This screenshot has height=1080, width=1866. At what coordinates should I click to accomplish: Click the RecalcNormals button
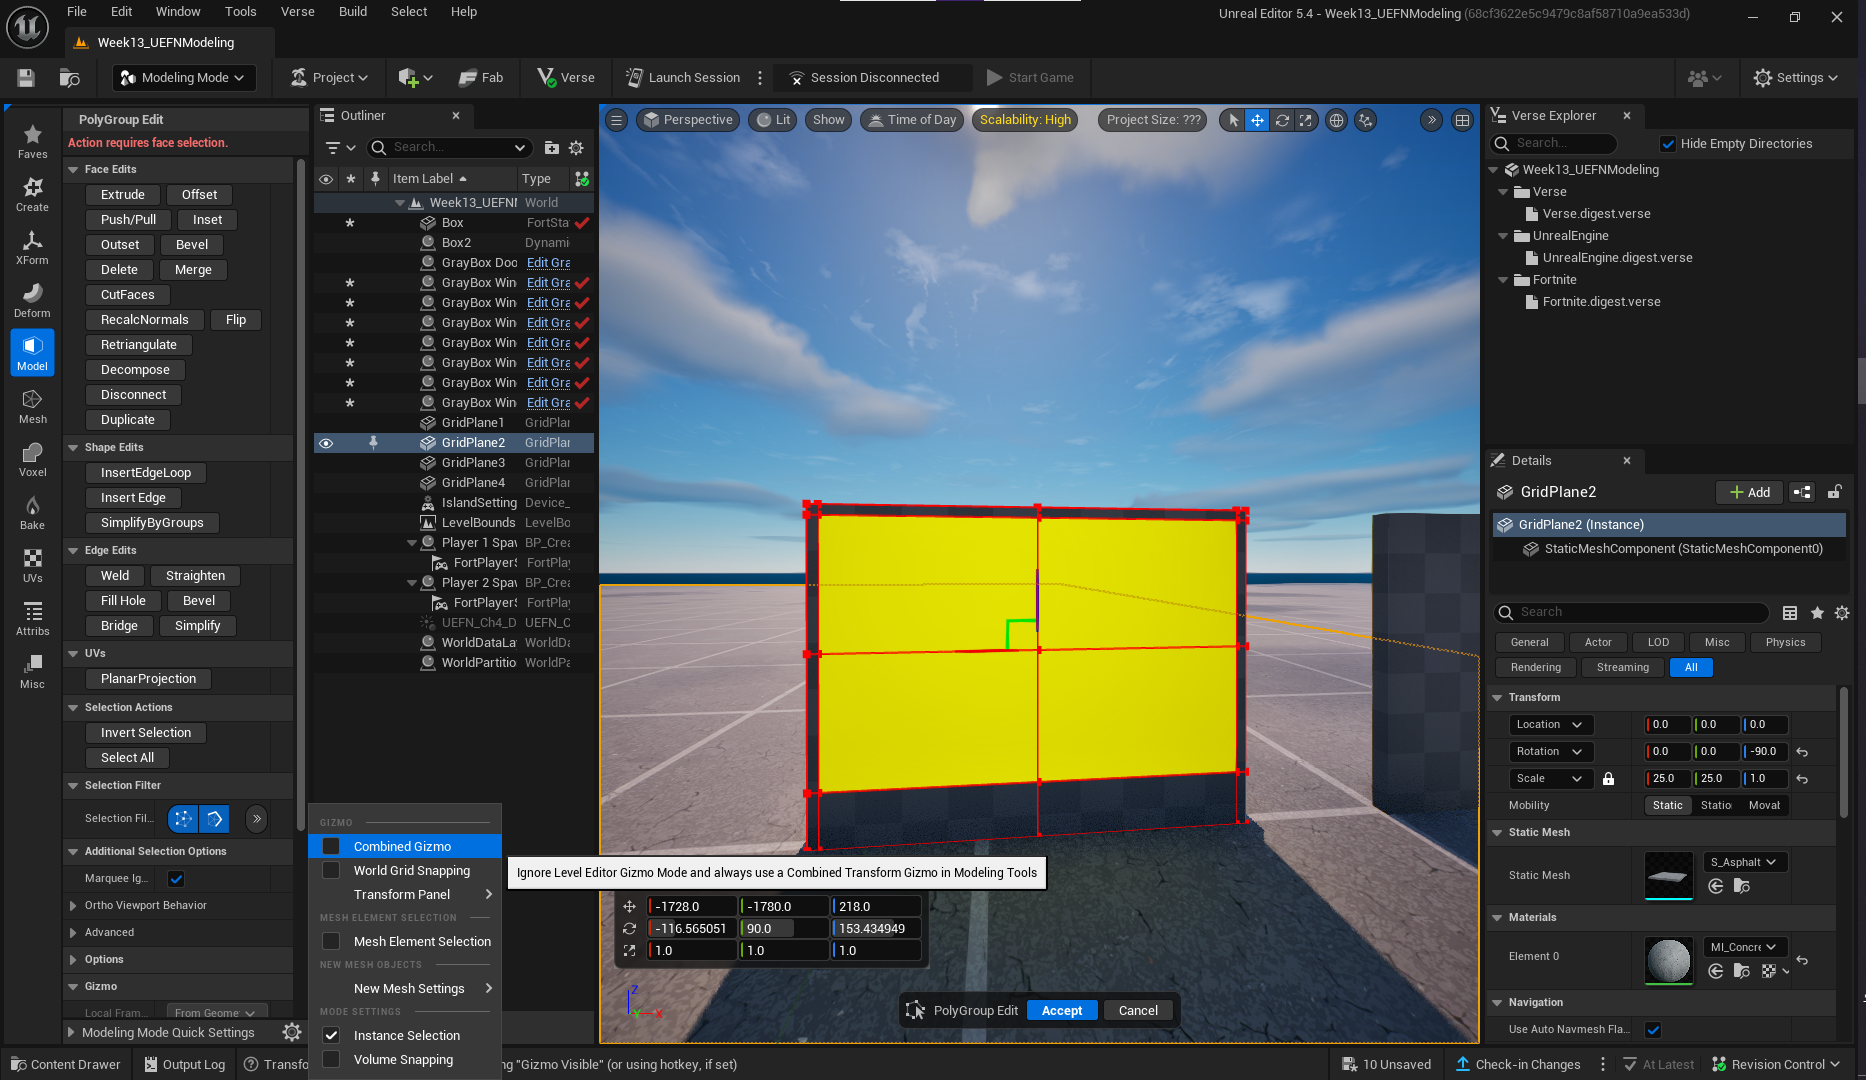[145, 319]
